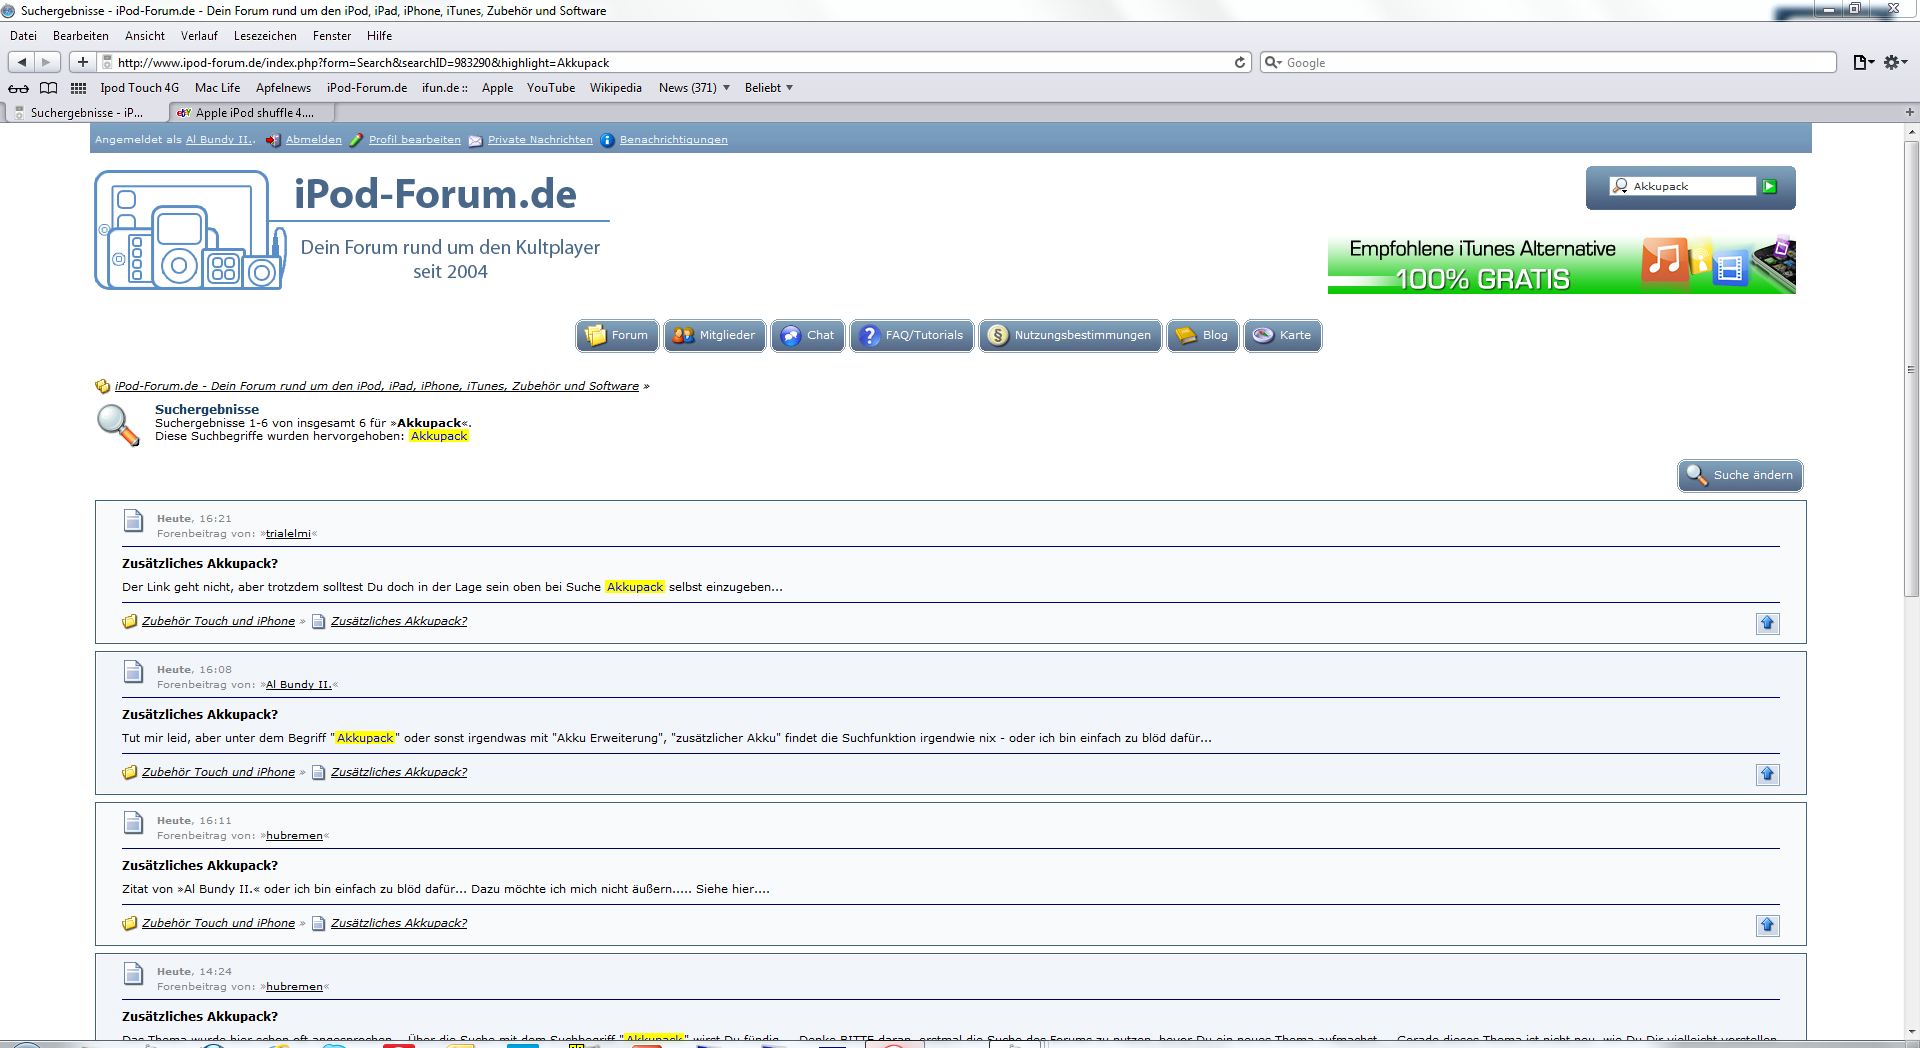Open Zusätzliches Akkupack? thread link in first result

[x=399, y=621]
